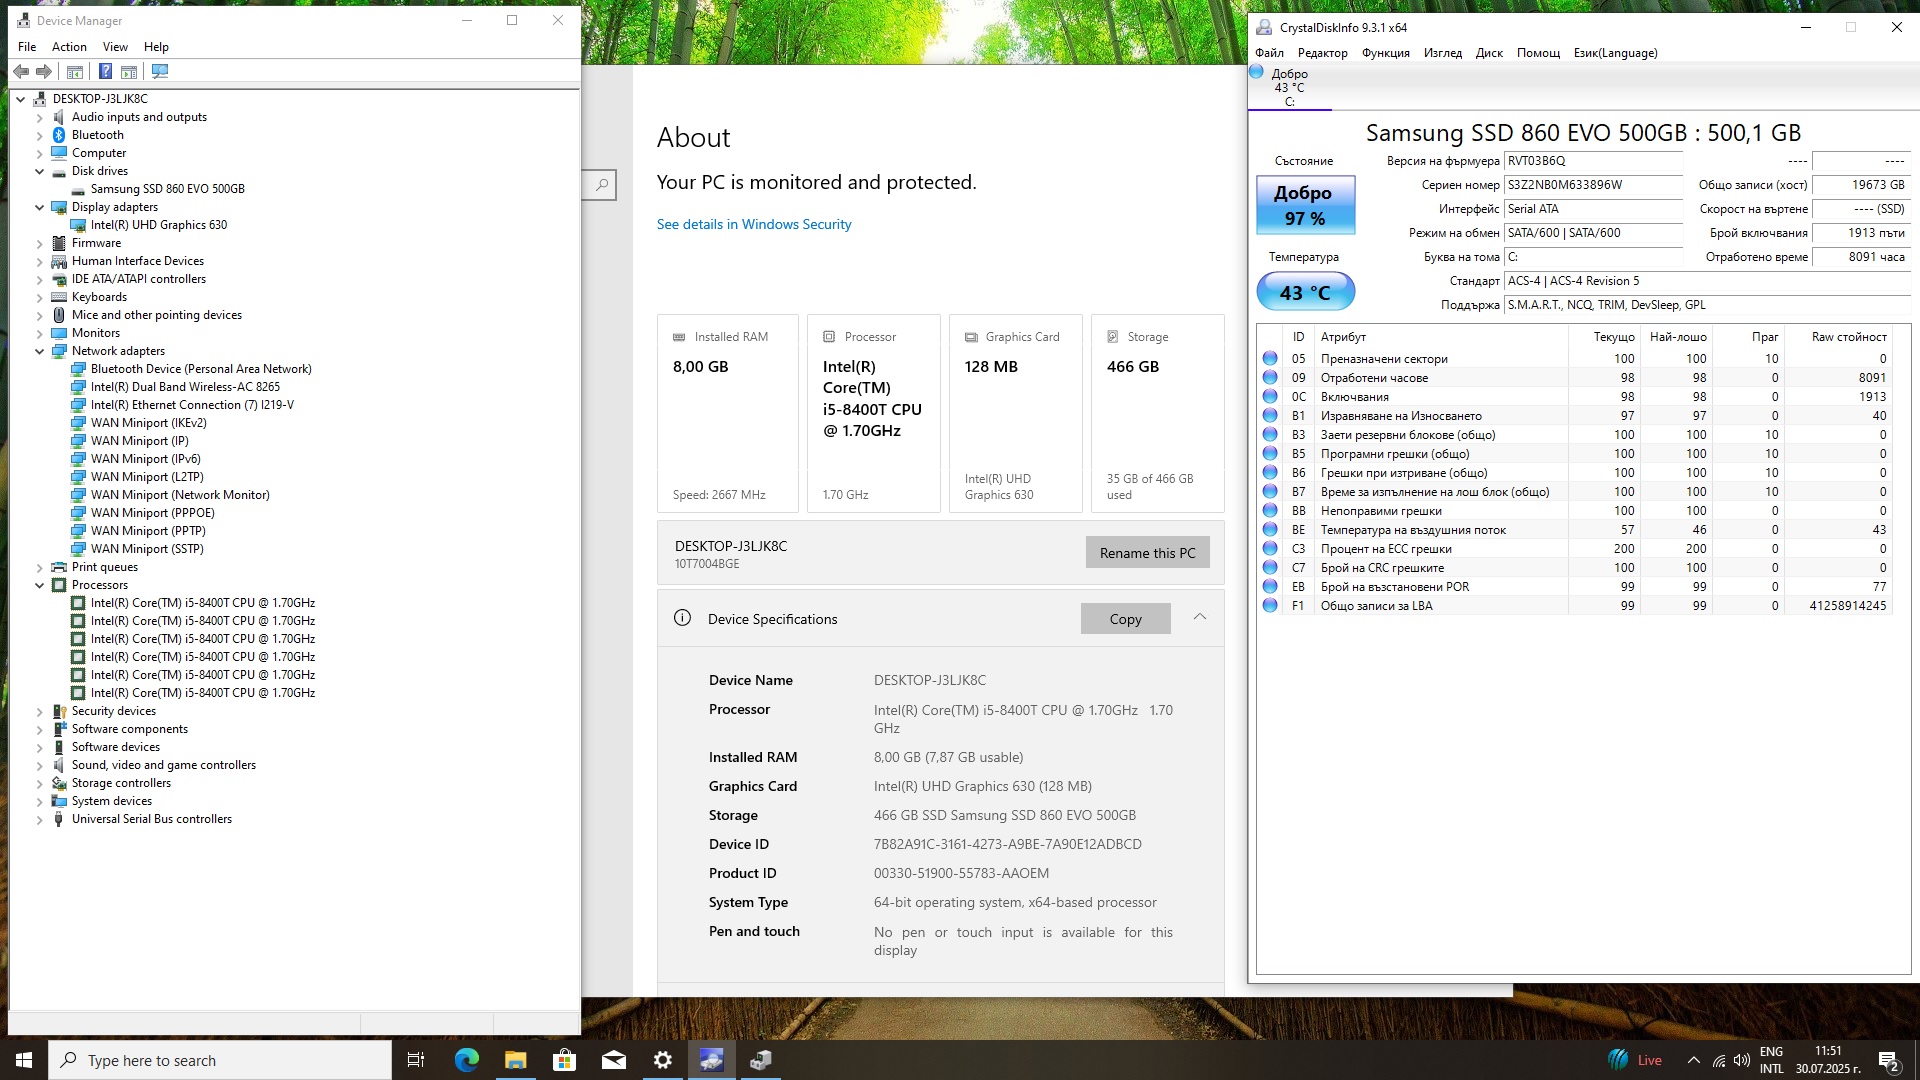Open the Диск menu in CrystalDiskInfo
The image size is (1920, 1080).
tap(1489, 53)
